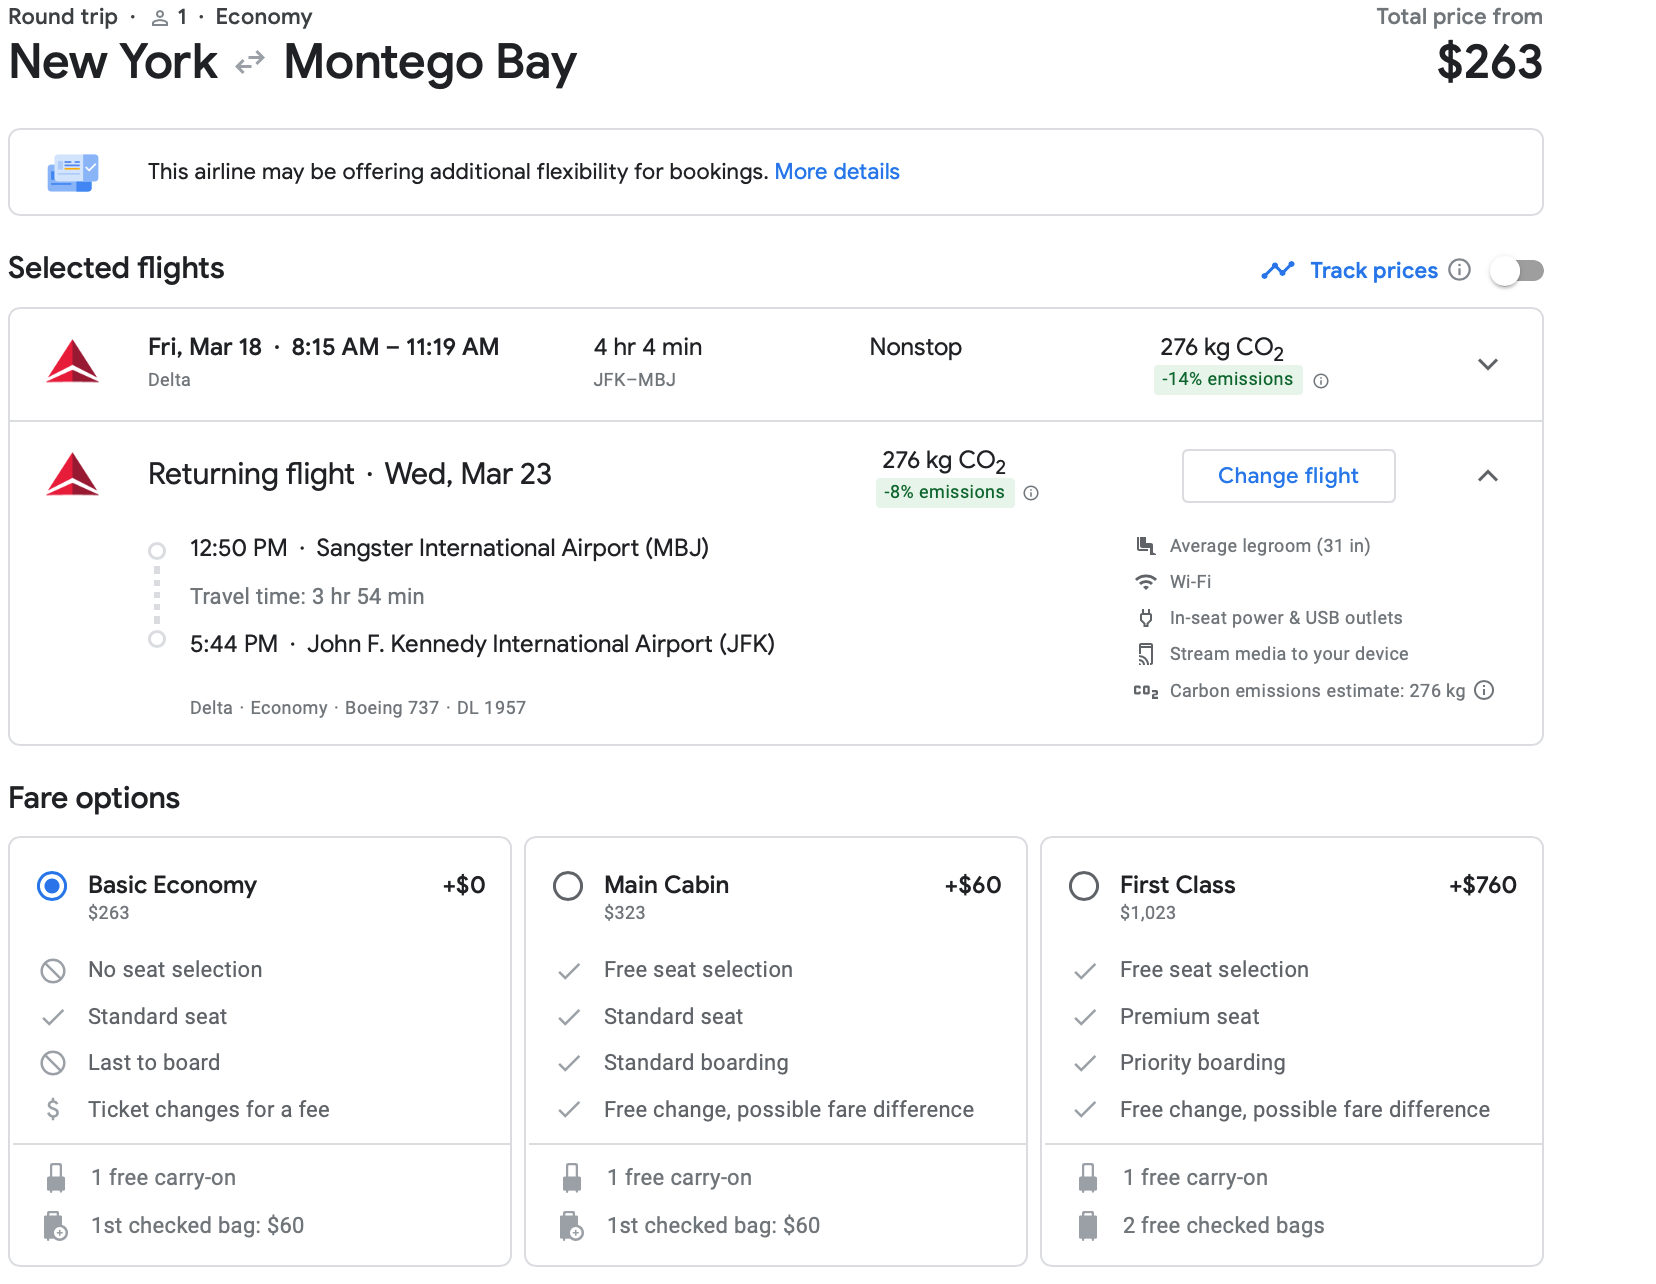
Task: Click Basic Economy checked bag icon
Action: (x=56, y=1226)
